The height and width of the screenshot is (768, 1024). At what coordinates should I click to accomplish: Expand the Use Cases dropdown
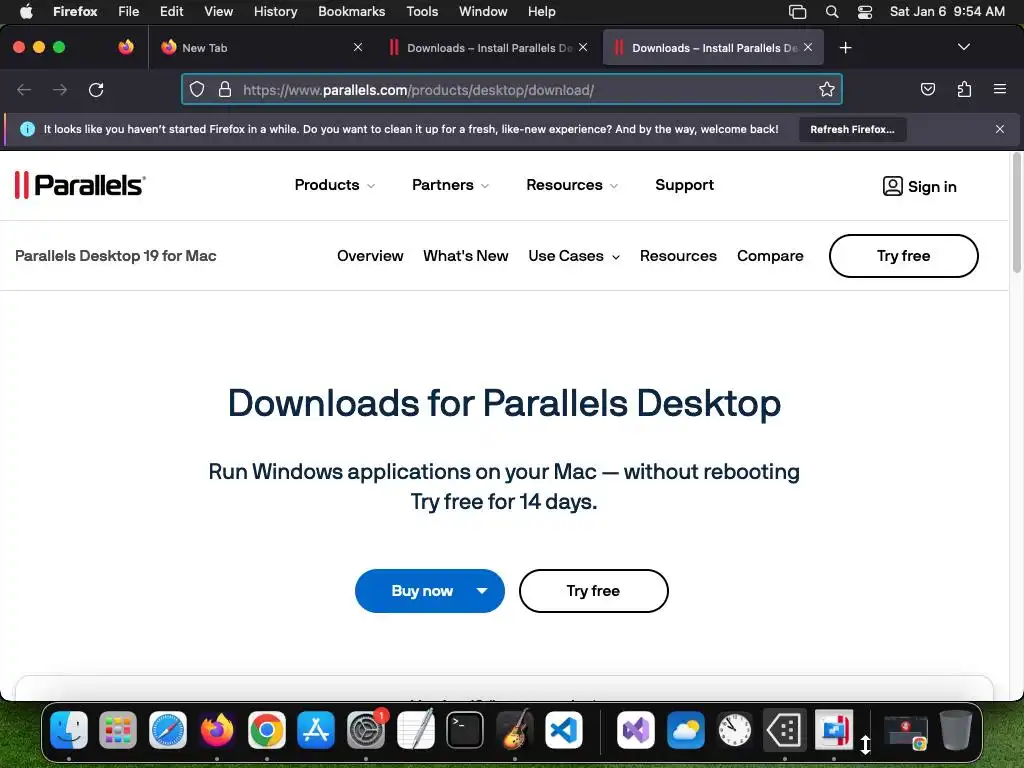pos(574,256)
